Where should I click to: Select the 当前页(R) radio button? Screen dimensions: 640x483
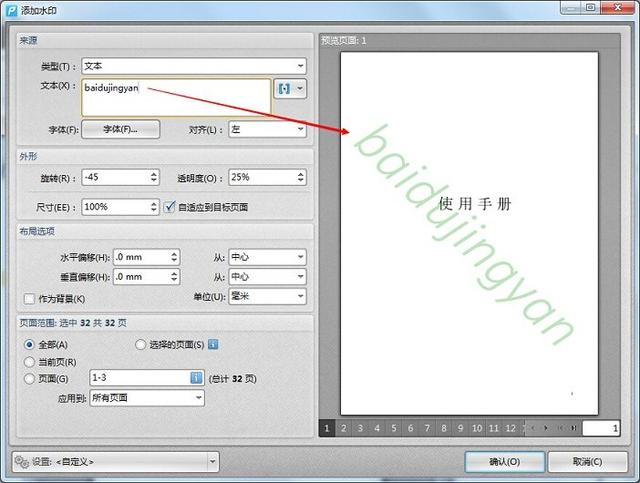(29, 362)
